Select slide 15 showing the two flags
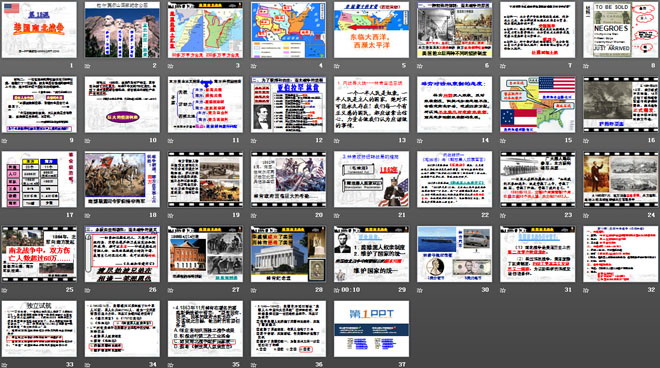660x368 pixels. [x=538, y=104]
